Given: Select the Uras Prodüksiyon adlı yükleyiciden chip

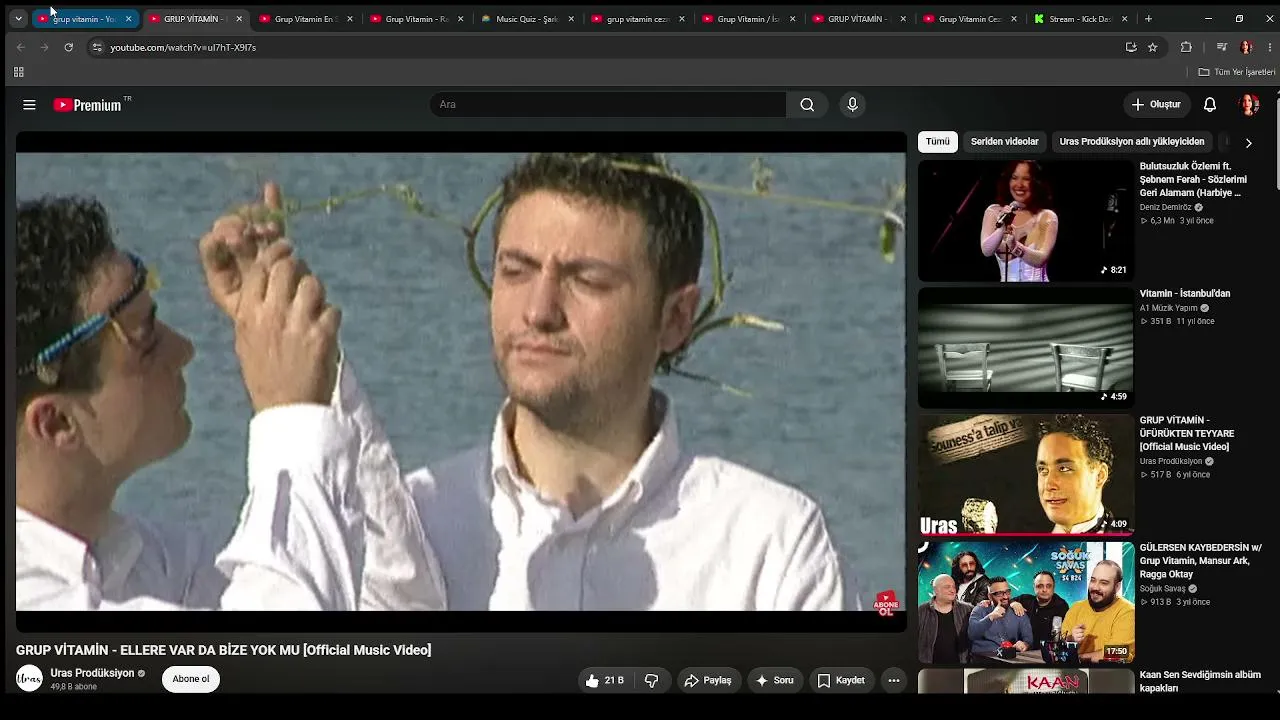Looking at the screenshot, I should [1132, 142].
